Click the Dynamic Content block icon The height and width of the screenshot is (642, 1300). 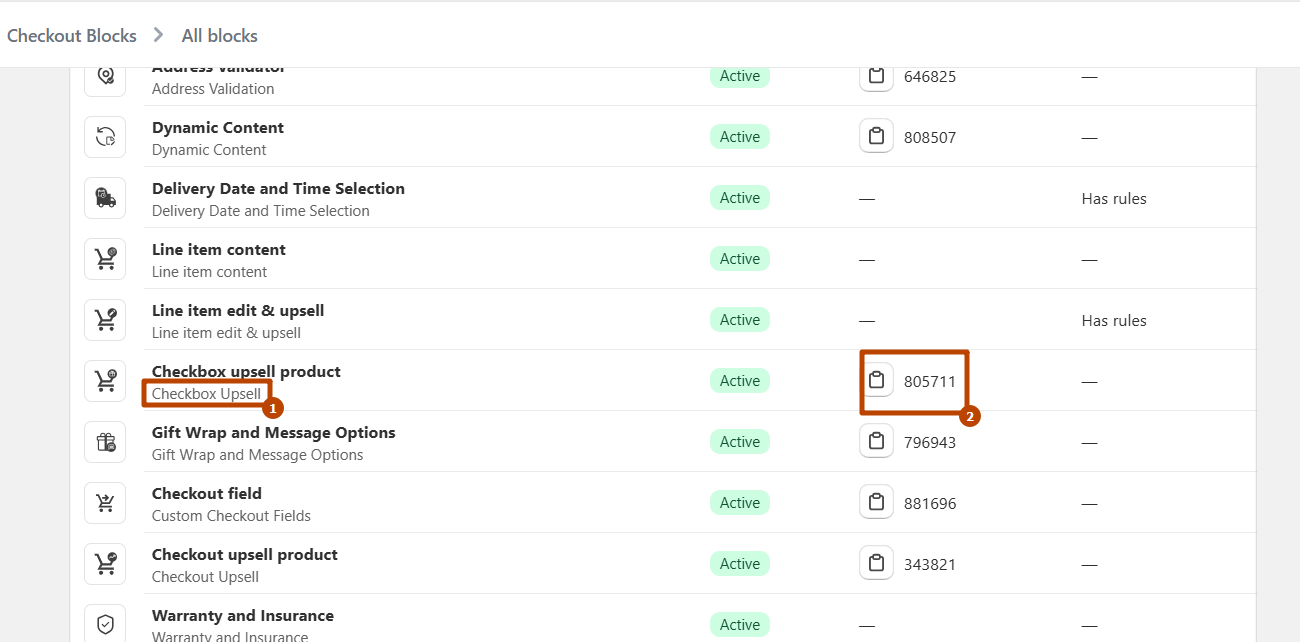[105, 137]
